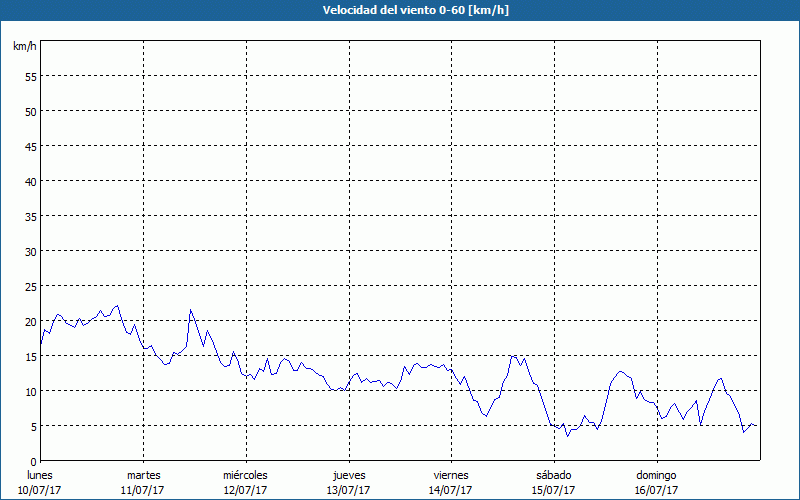
Task: Click the chart title 'Velocidad del viento 0-60'
Action: 399,10
